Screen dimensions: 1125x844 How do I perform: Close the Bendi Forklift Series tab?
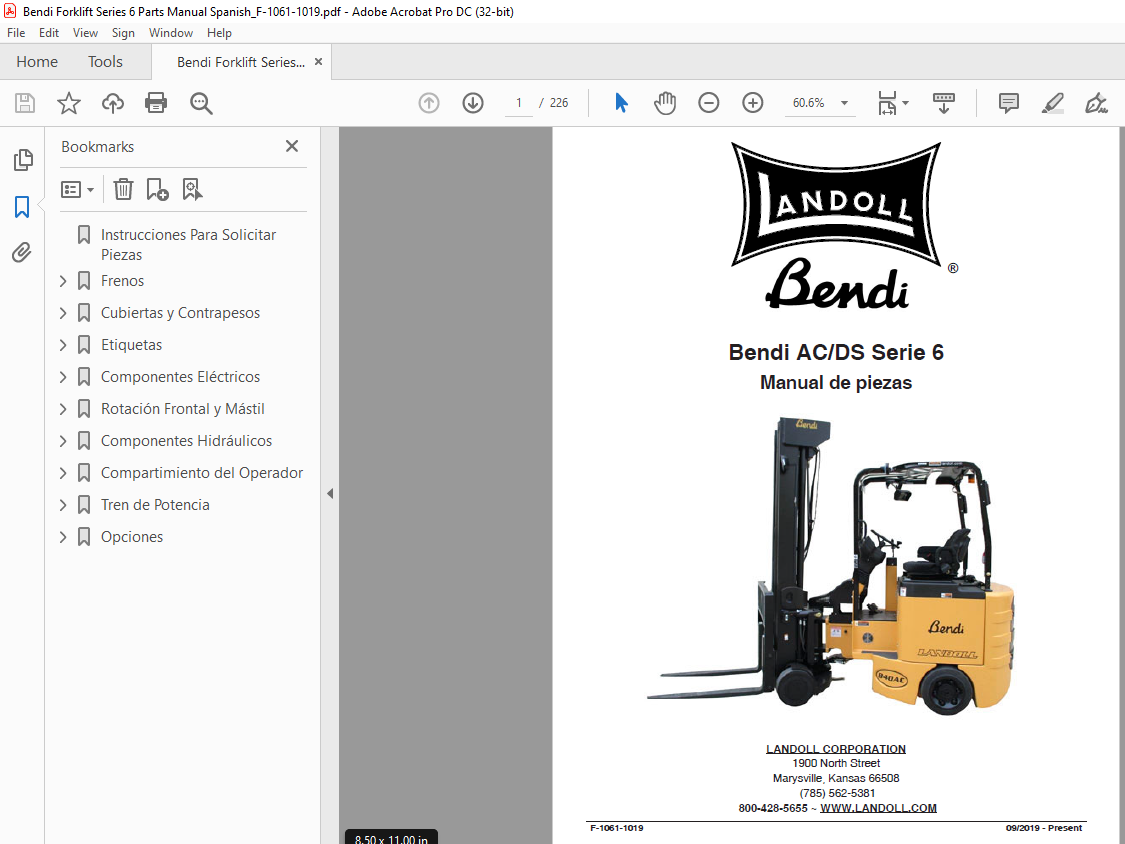point(318,62)
